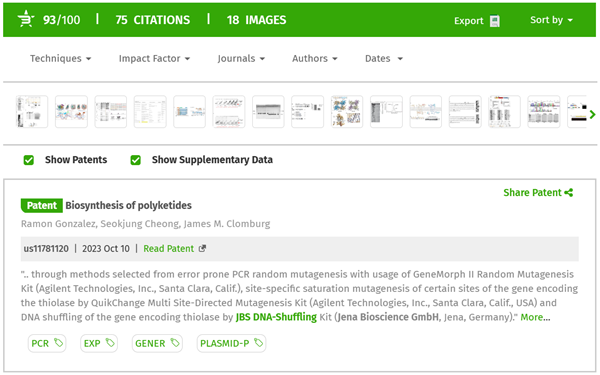Click external link icon beside Read Patent

[202, 248]
